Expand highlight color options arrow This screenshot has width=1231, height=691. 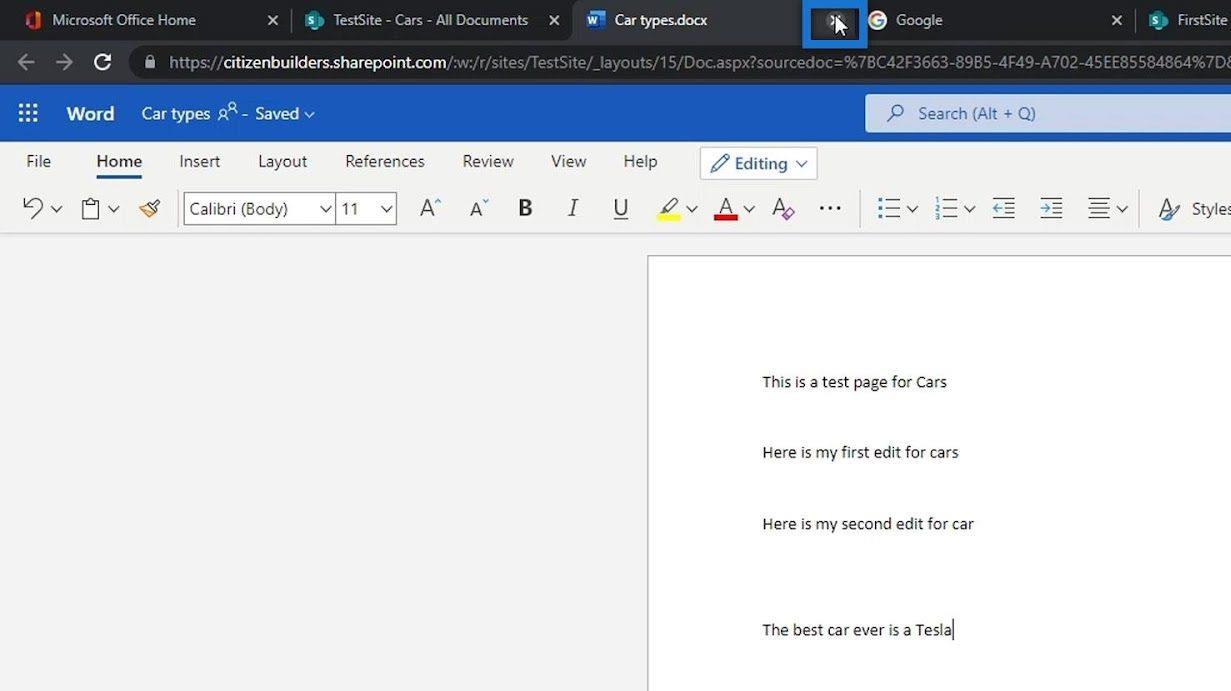[691, 209]
